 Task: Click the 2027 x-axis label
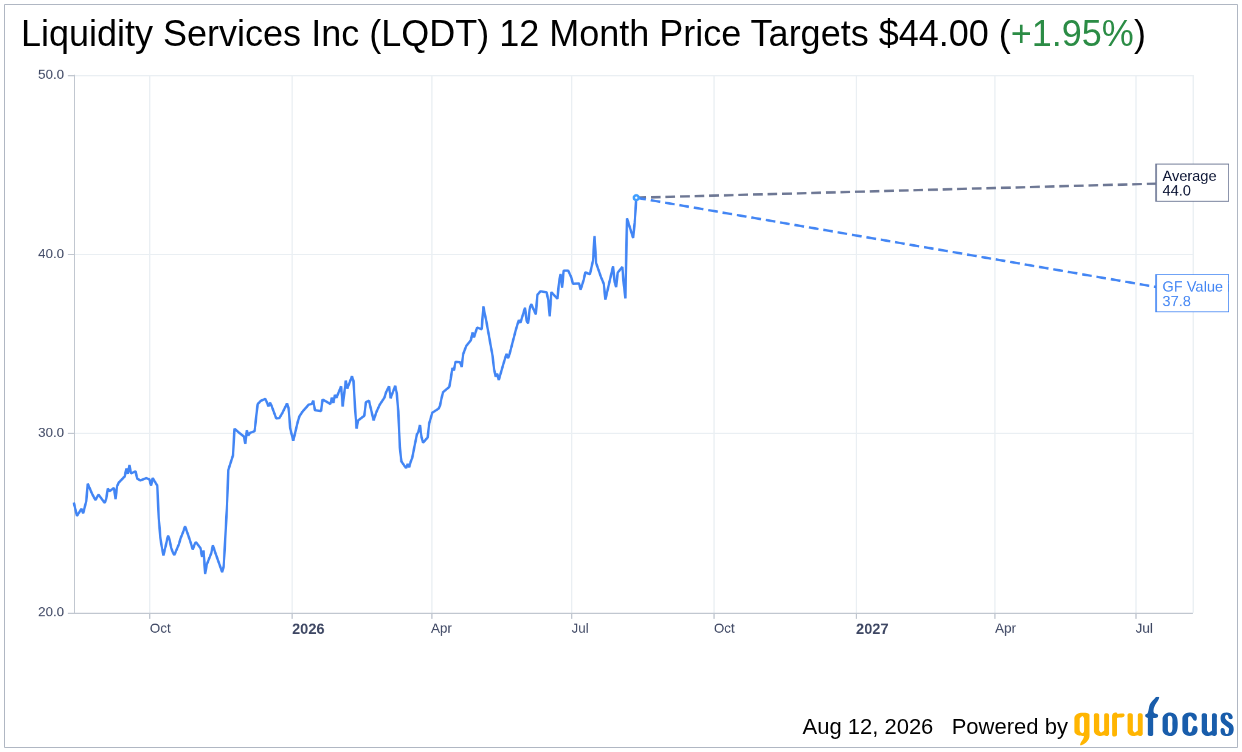tap(872, 629)
